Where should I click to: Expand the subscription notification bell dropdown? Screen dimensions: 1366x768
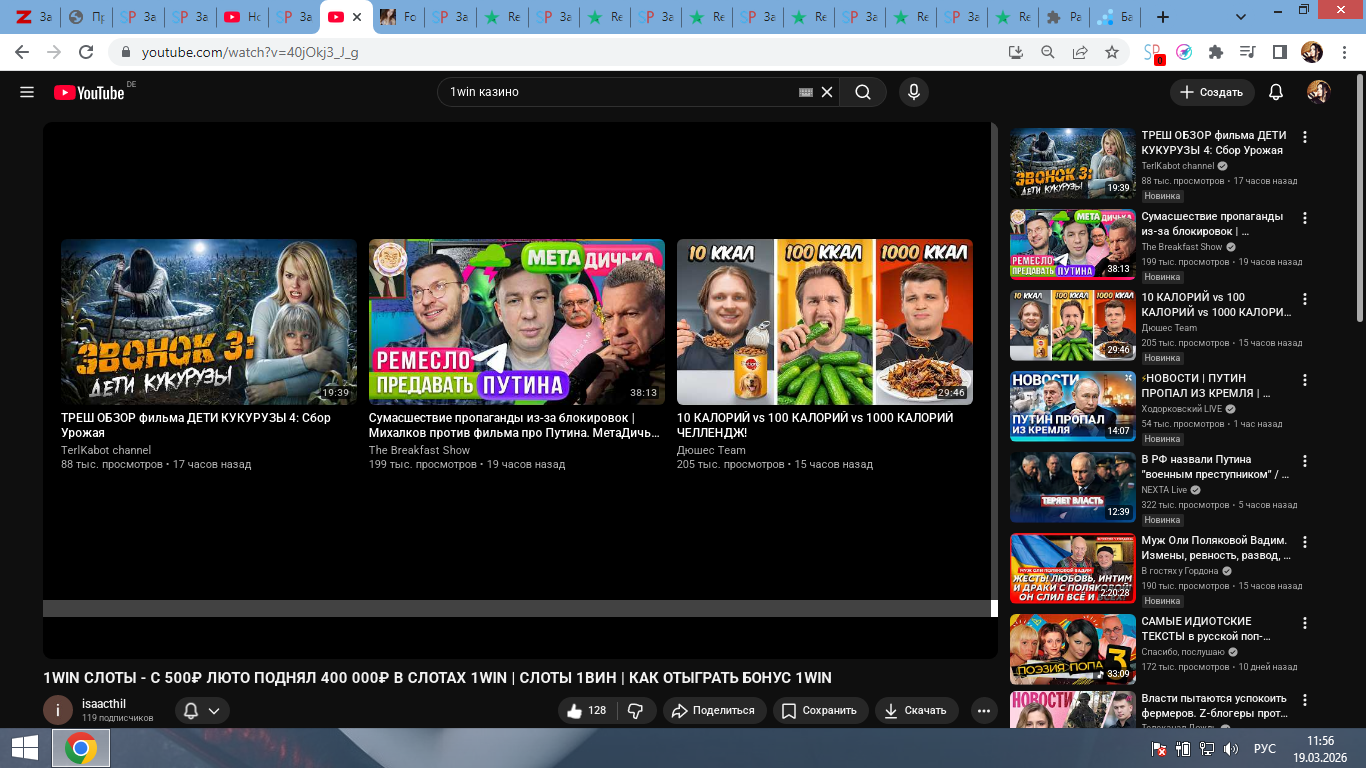coord(202,710)
